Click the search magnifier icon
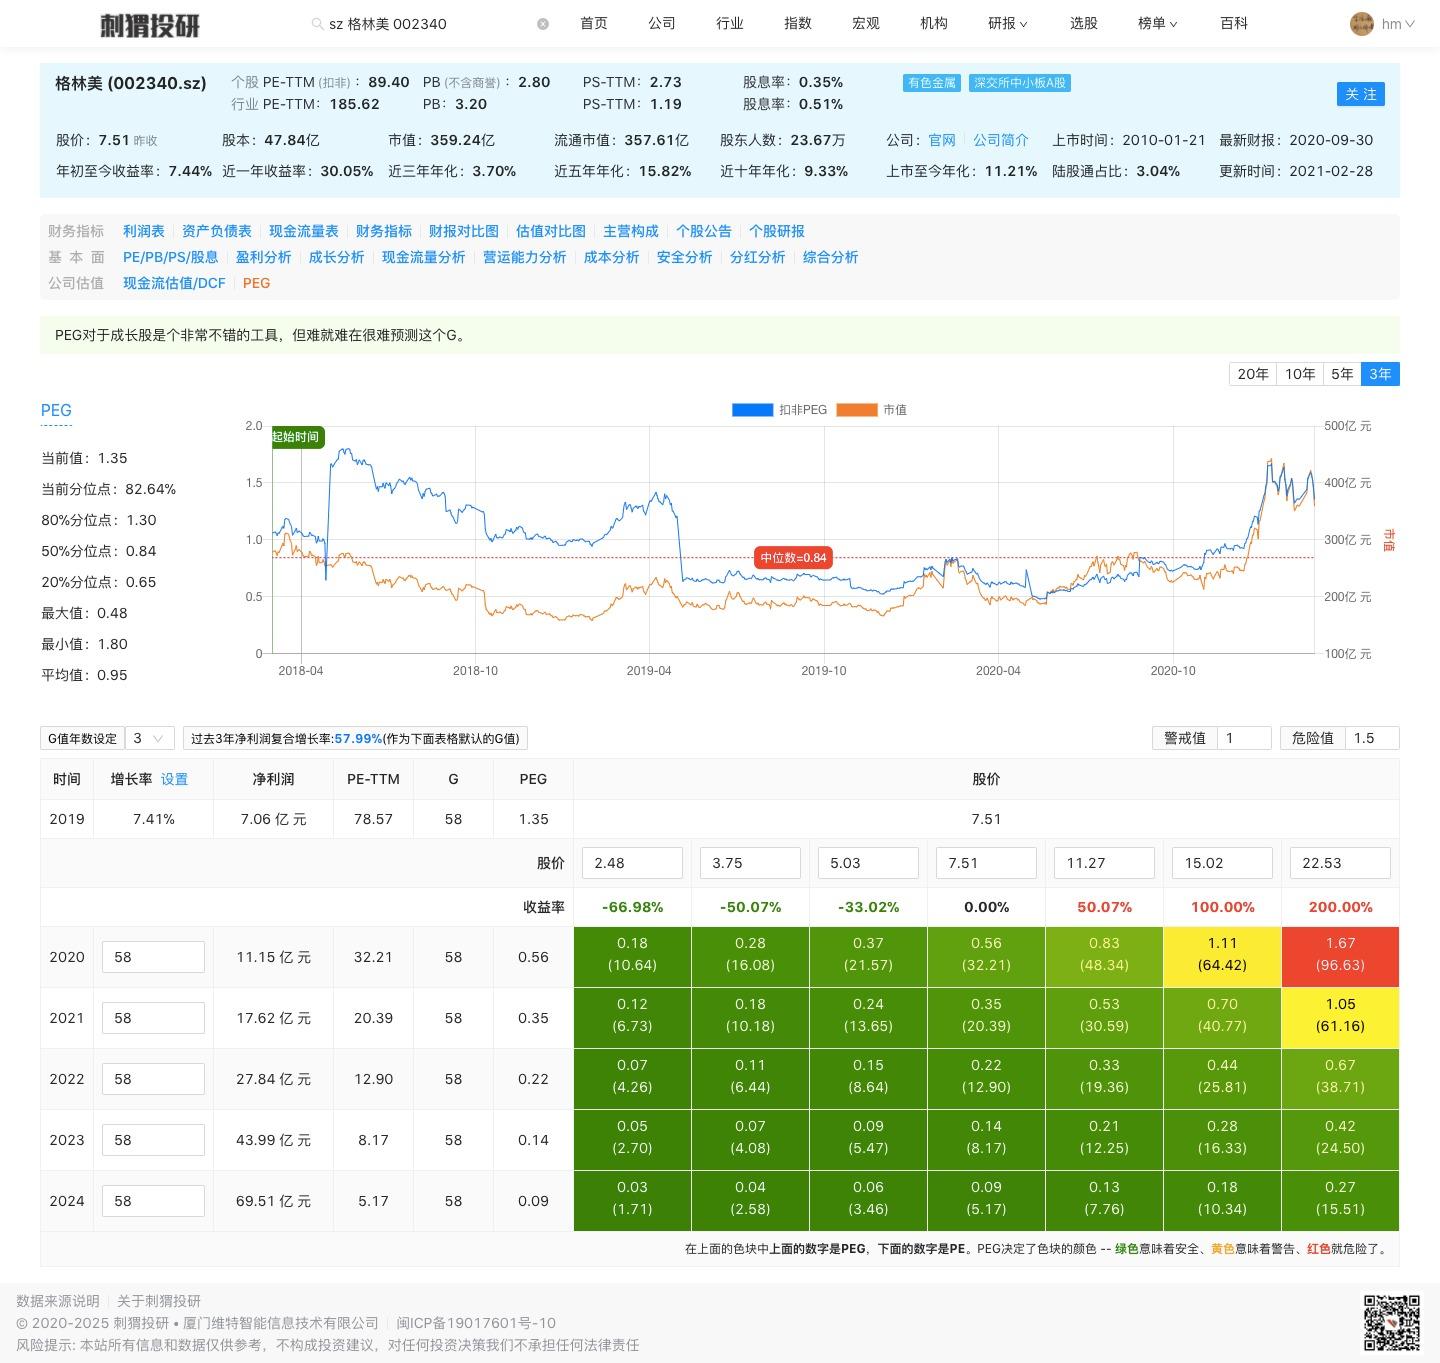Viewport: 1440px width, 1363px height. (317, 24)
